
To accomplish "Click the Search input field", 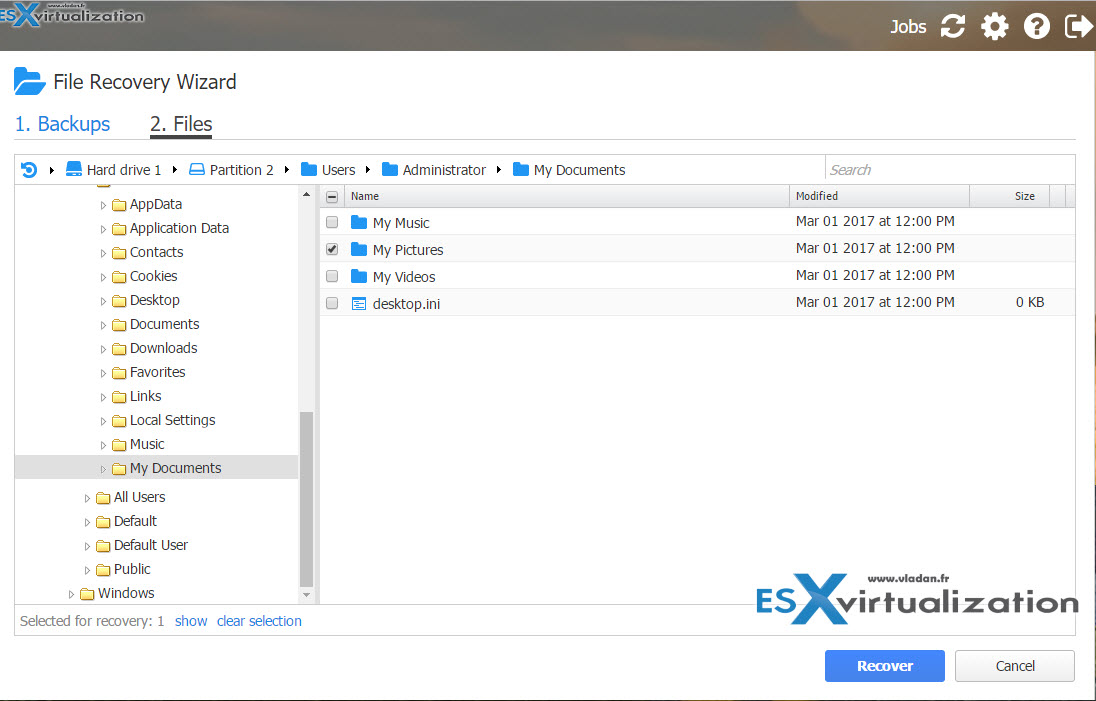I will point(949,170).
